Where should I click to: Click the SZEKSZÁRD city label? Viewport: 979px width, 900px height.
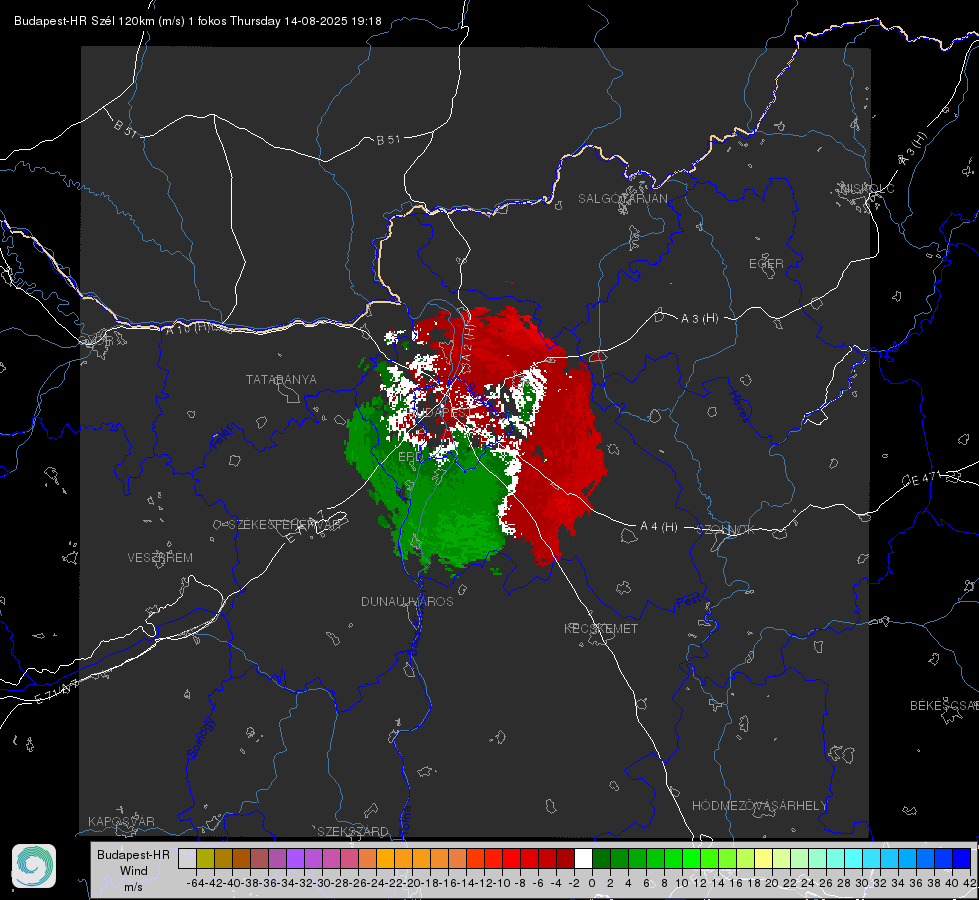pyautogui.click(x=353, y=831)
